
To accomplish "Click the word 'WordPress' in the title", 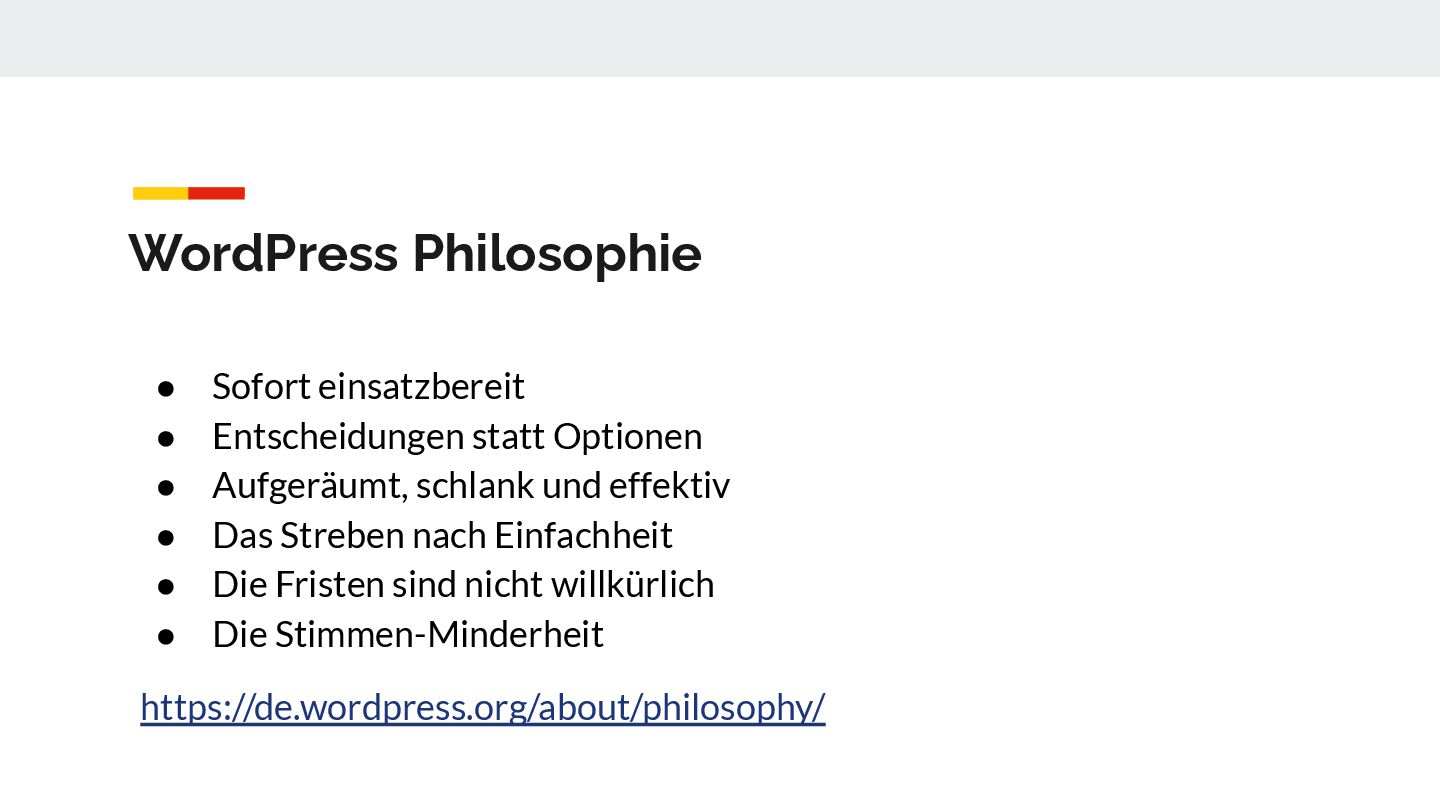I will point(263,253).
